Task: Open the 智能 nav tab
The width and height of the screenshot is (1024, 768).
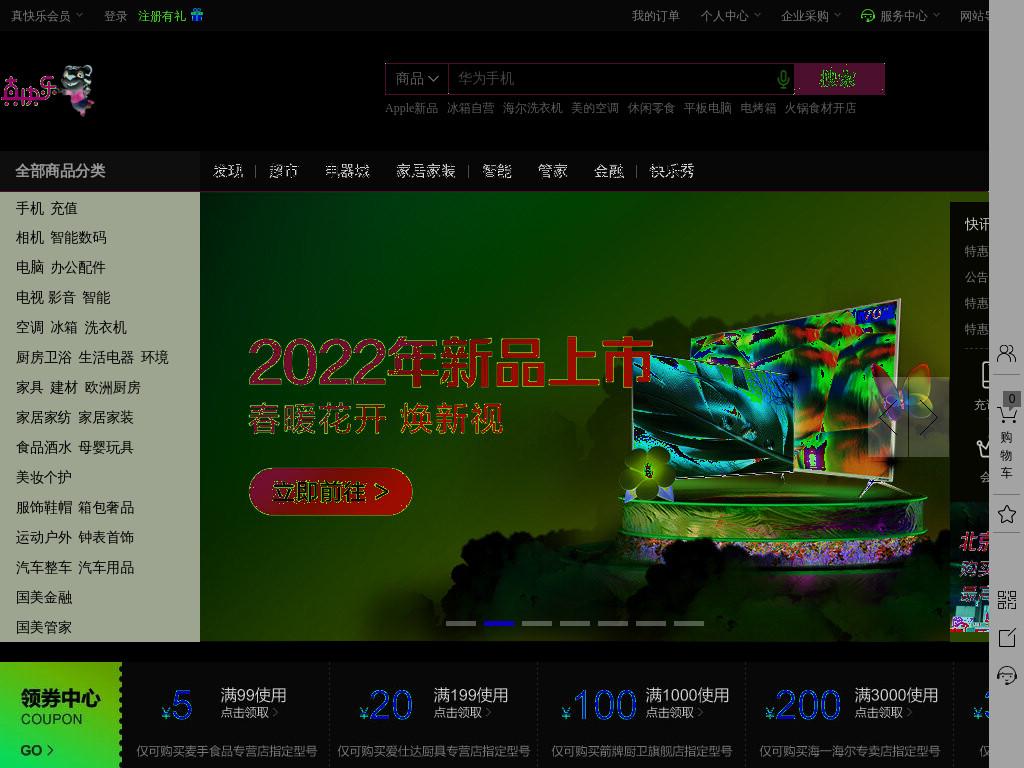Action: [497, 171]
